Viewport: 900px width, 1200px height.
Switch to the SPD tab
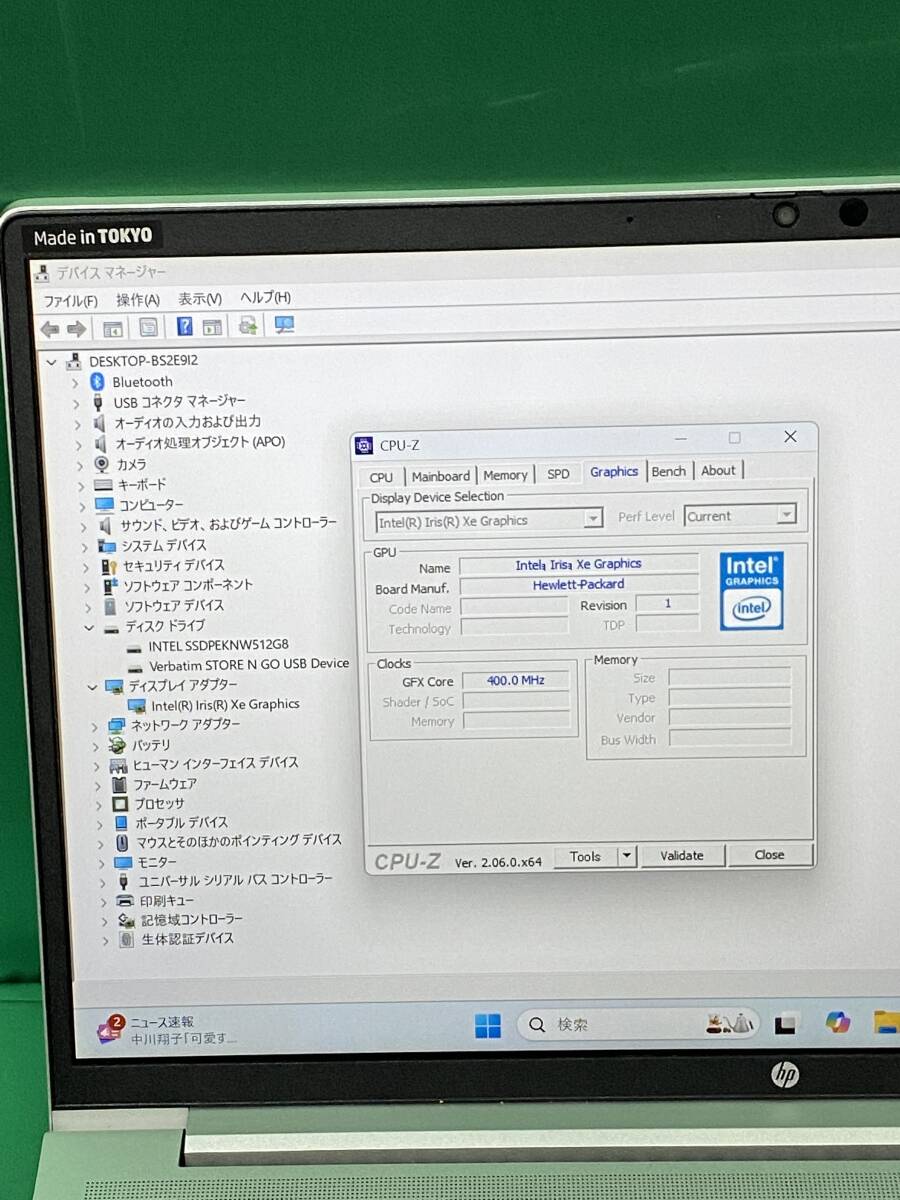click(558, 474)
